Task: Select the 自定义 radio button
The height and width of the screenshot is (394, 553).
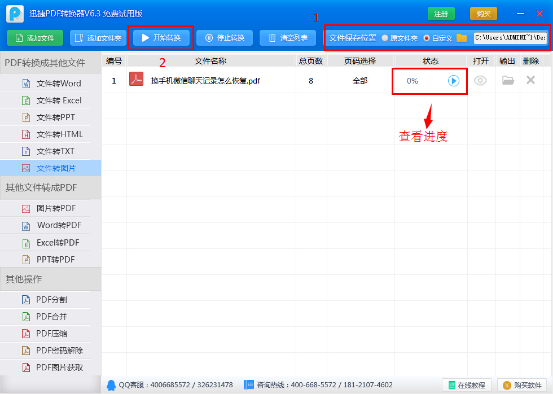Action: click(x=427, y=38)
